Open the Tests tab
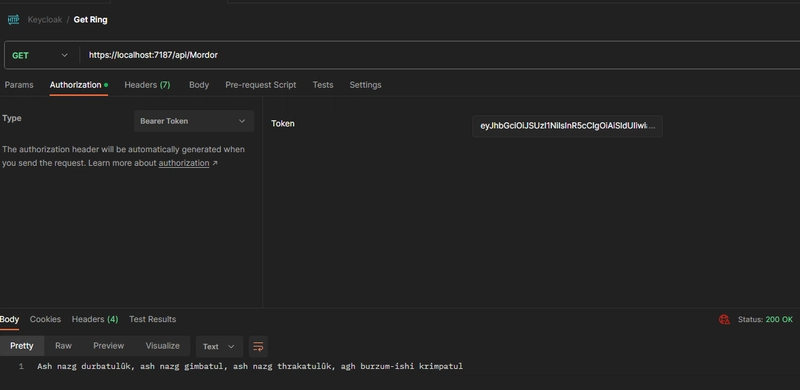This screenshot has width=800, height=390. (x=323, y=85)
